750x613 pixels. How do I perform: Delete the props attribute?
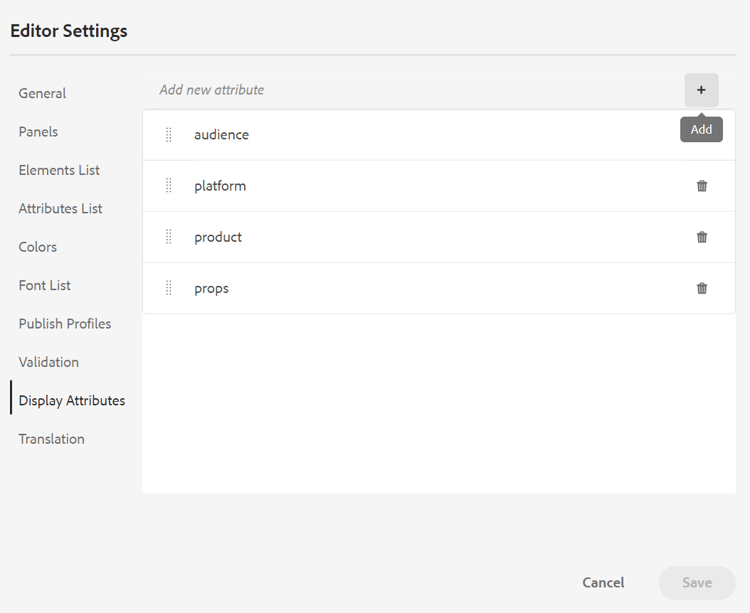702,288
